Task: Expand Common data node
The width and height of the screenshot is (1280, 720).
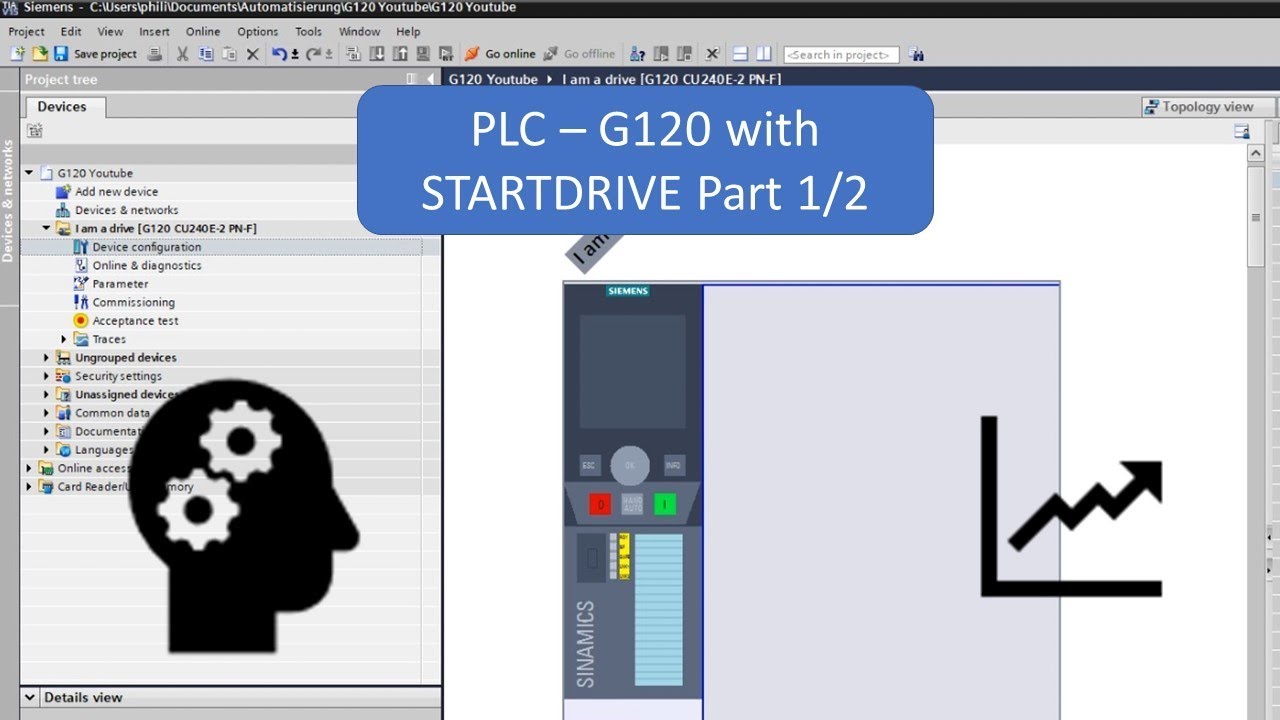Action: click(46, 413)
